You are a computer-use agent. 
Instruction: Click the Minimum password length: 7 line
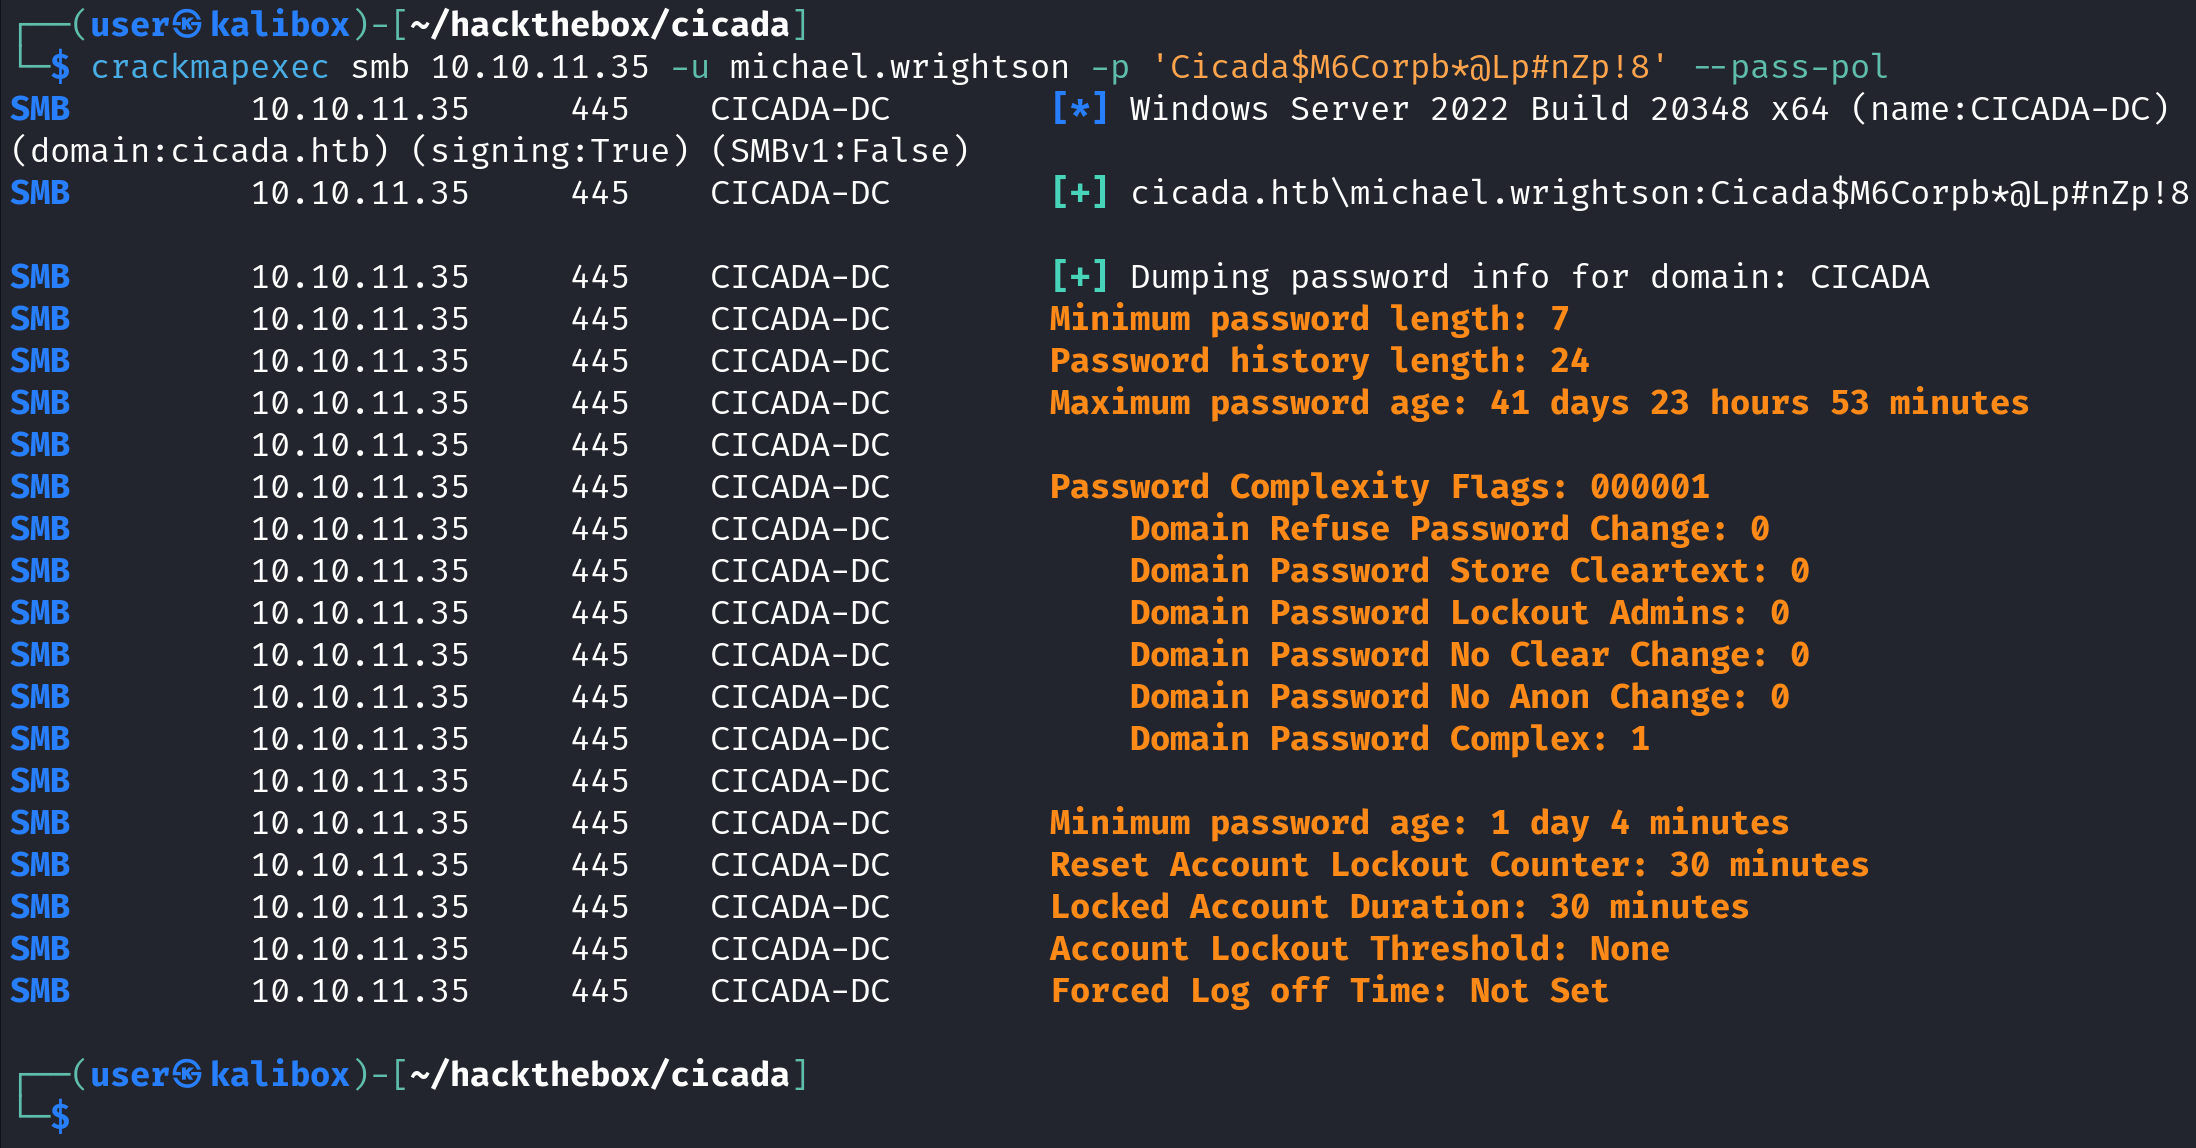click(x=1310, y=319)
